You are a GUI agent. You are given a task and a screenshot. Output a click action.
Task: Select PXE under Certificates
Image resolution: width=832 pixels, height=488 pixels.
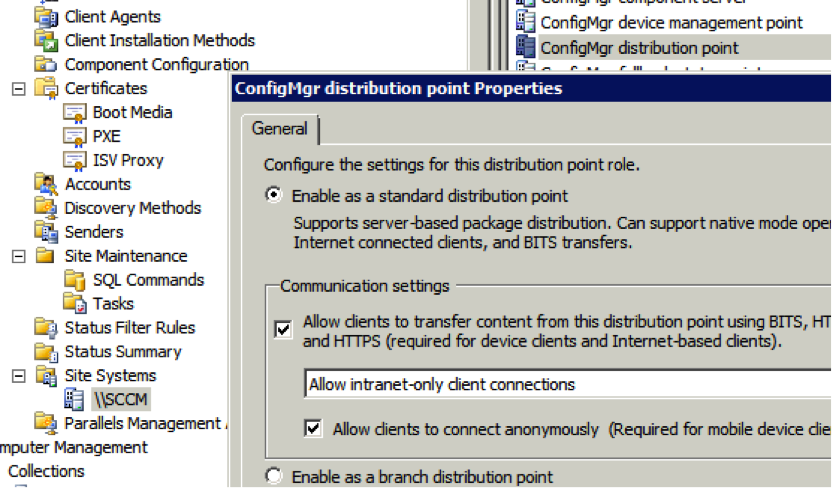pyautogui.click(x=107, y=136)
